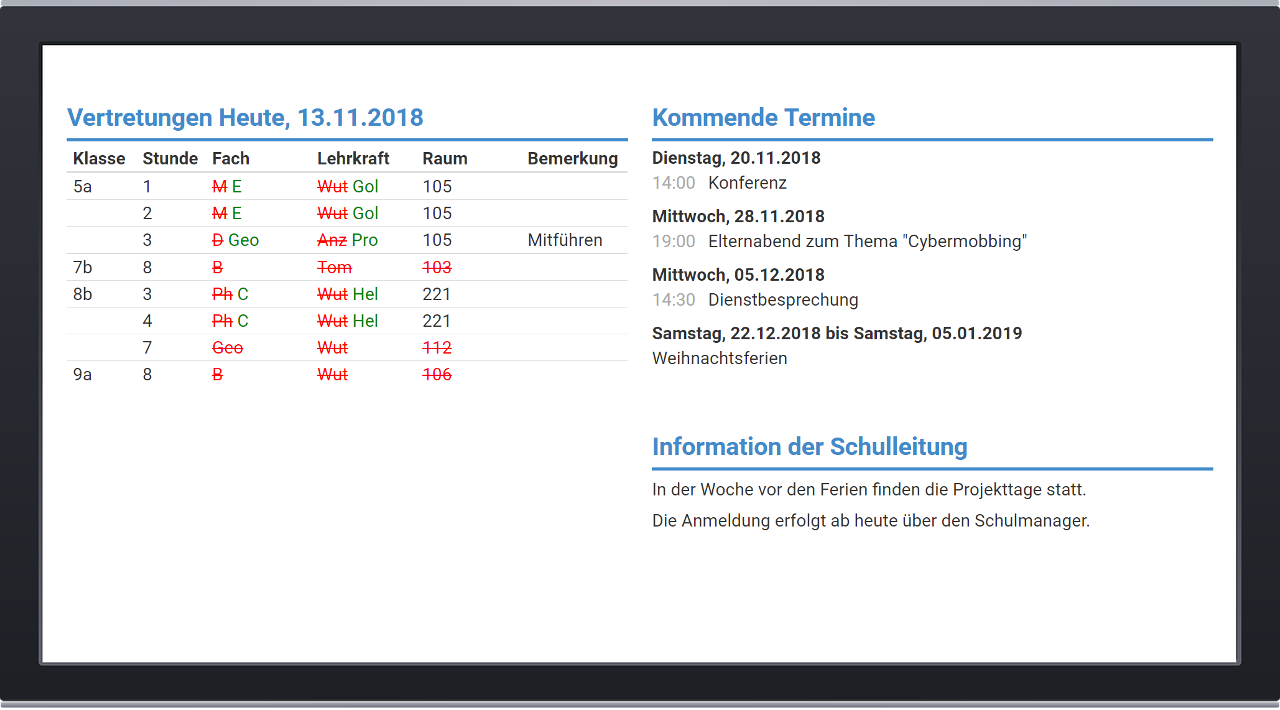This screenshot has height=710, width=1280.
Task: Click the Schulmanager registration line
Action: (871, 521)
